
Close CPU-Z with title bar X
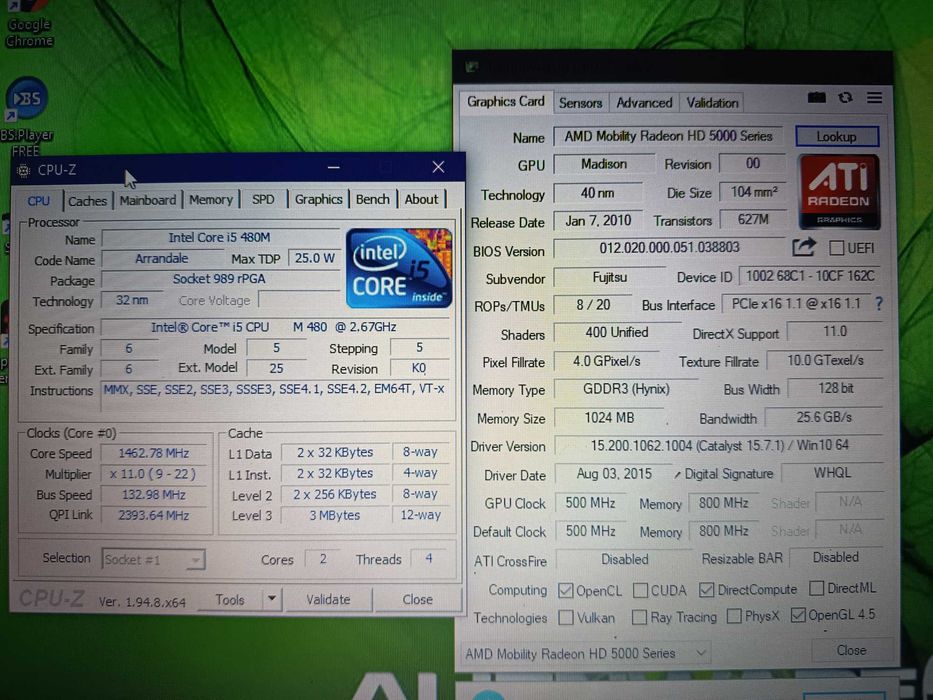coord(439,167)
